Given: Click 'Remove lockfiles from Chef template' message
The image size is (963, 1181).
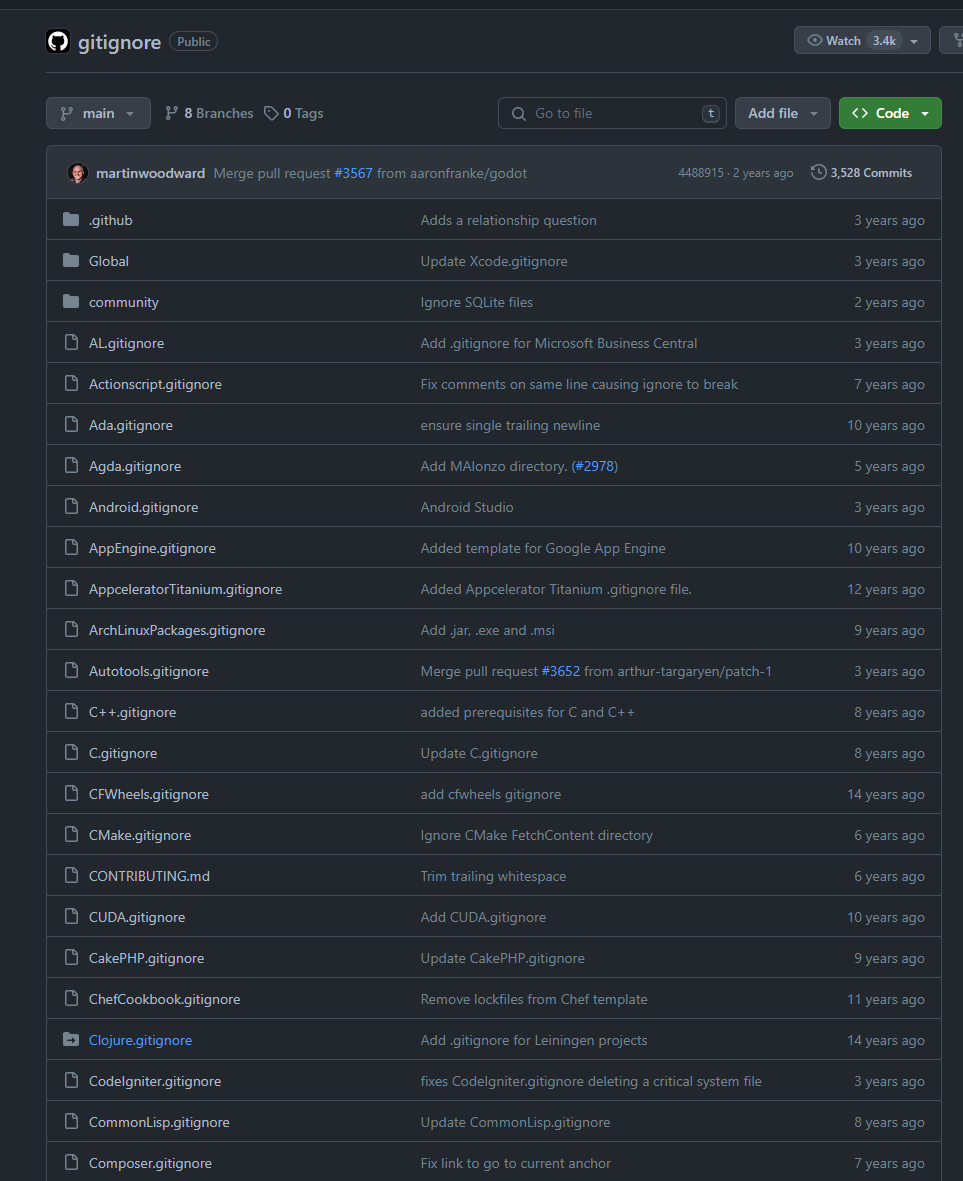Looking at the screenshot, I should [x=534, y=999].
